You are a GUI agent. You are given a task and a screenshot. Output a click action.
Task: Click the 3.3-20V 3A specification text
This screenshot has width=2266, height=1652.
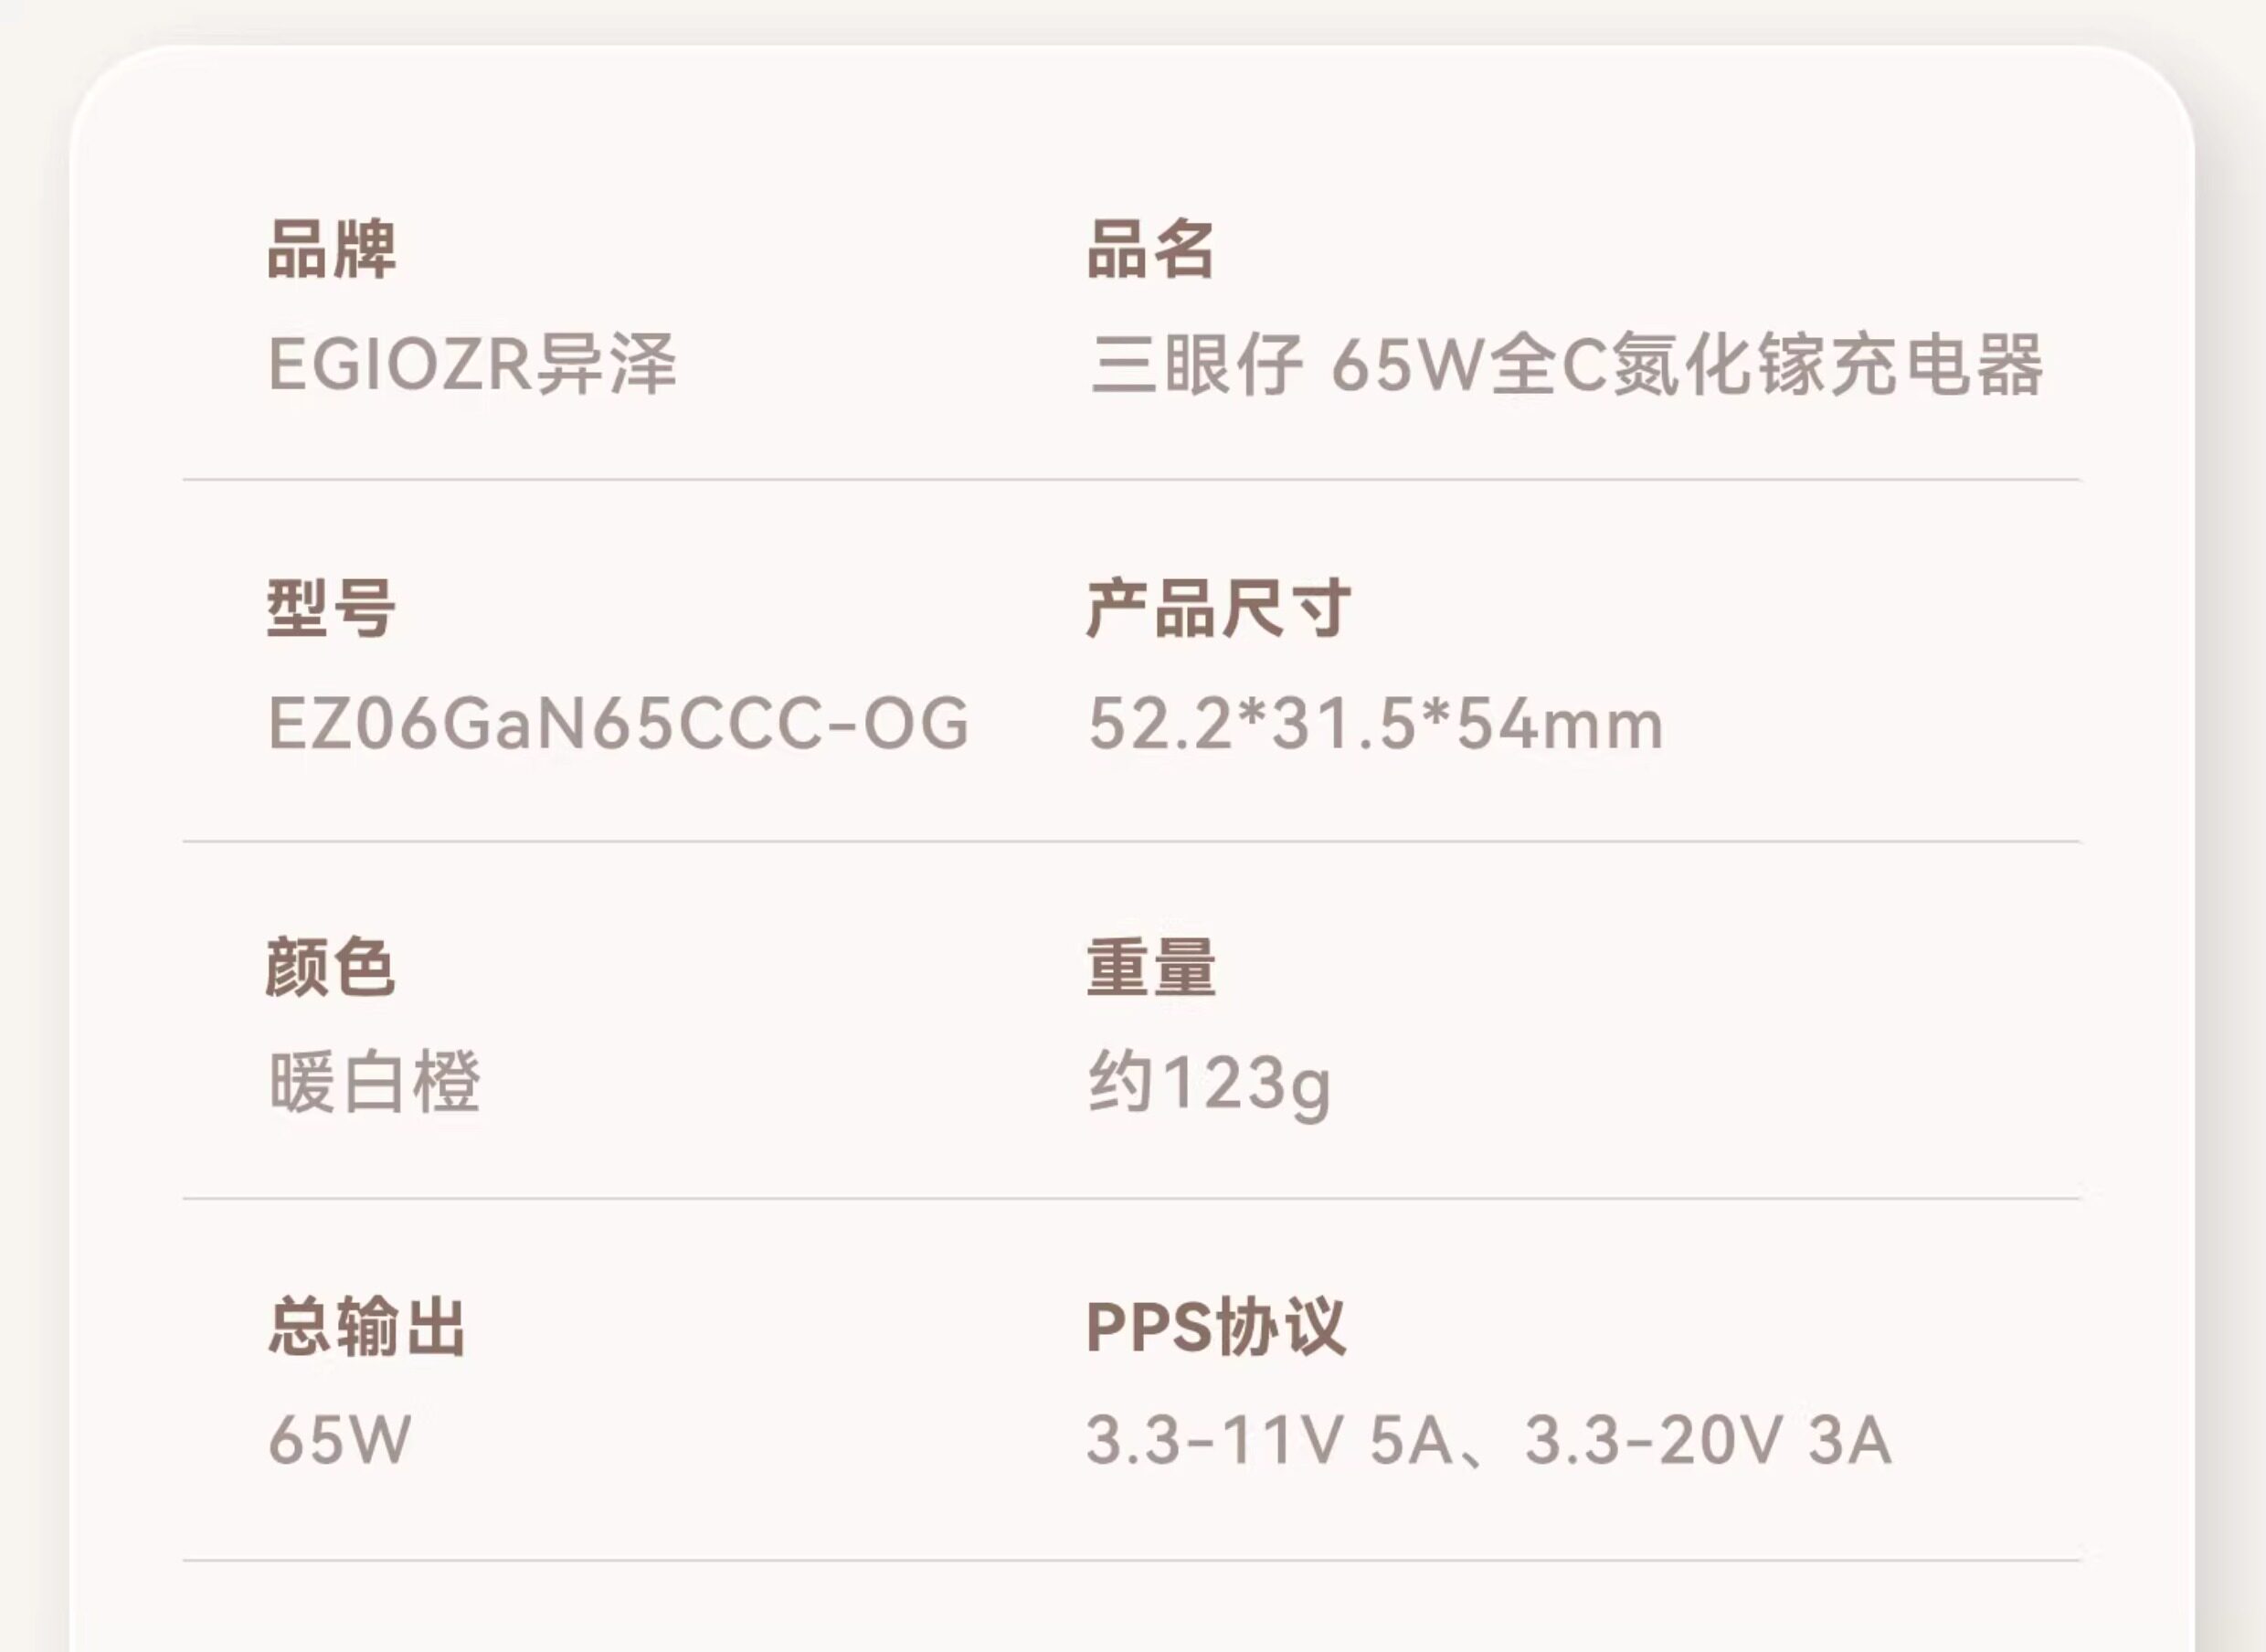click(x=1708, y=1440)
